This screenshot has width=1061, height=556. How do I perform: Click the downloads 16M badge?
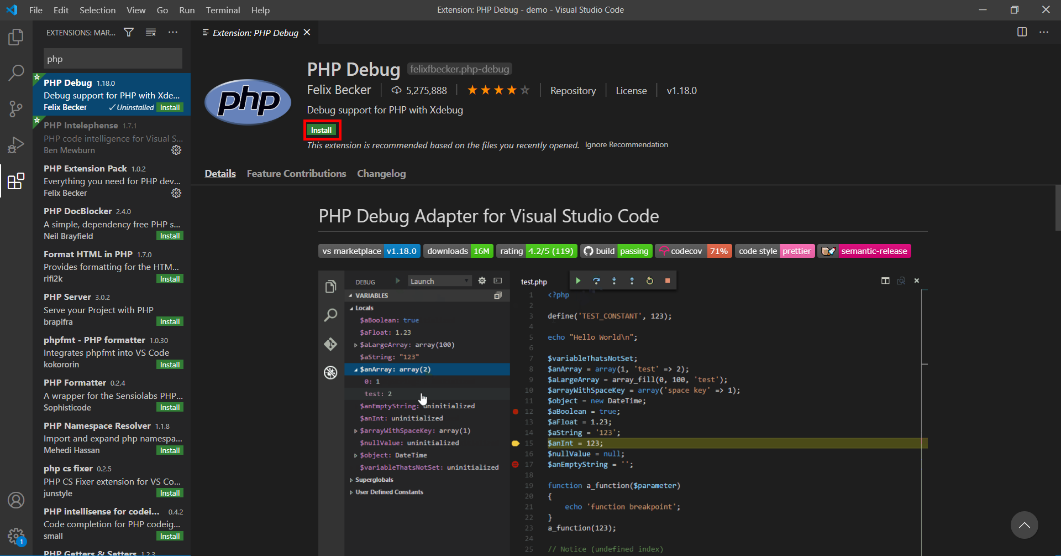pyautogui.click(x=458, y=251)
